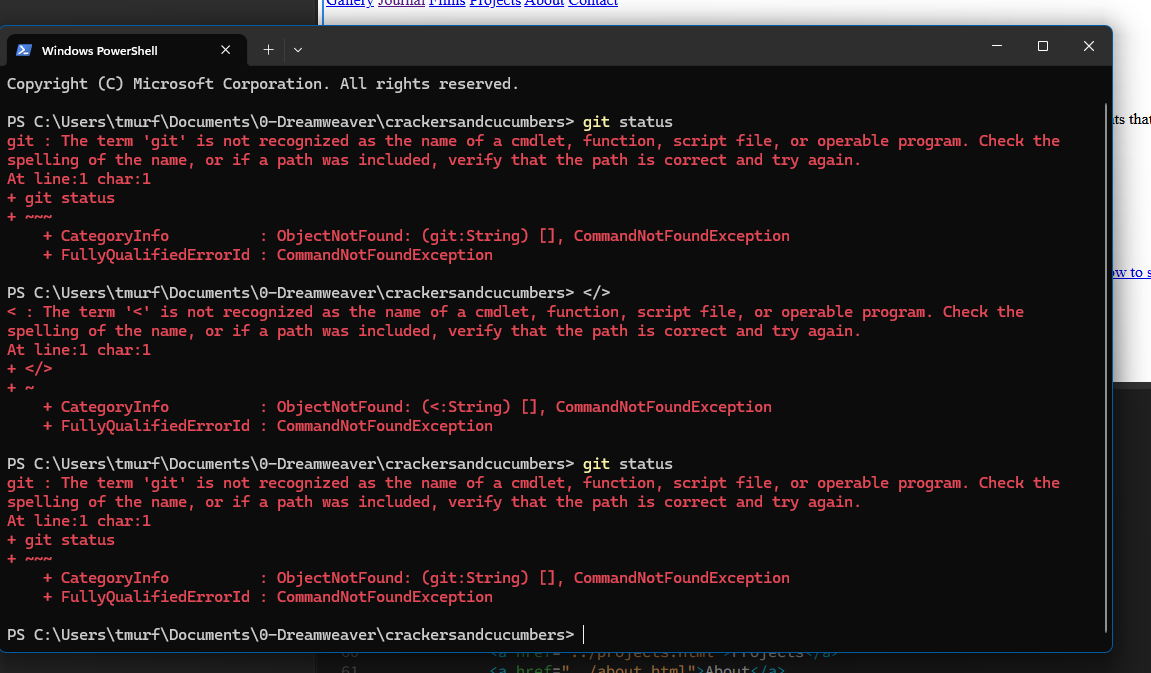Screen dimensions: 1151x673
Task: Click the '</>' command typed at the prompt
Action: pyautogui.click(x=596, y=292)
